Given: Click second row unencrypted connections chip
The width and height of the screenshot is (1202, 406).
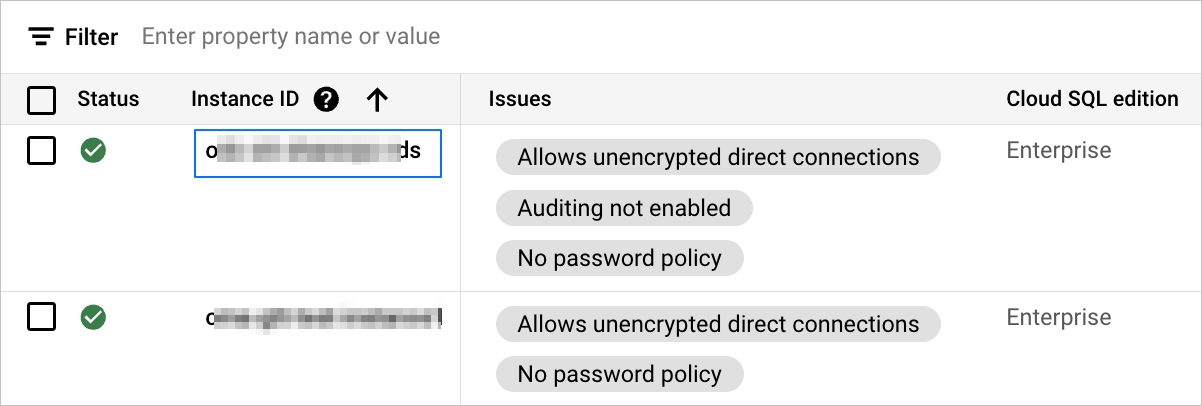Looking at the screenshot, I should tap(718, 324).
